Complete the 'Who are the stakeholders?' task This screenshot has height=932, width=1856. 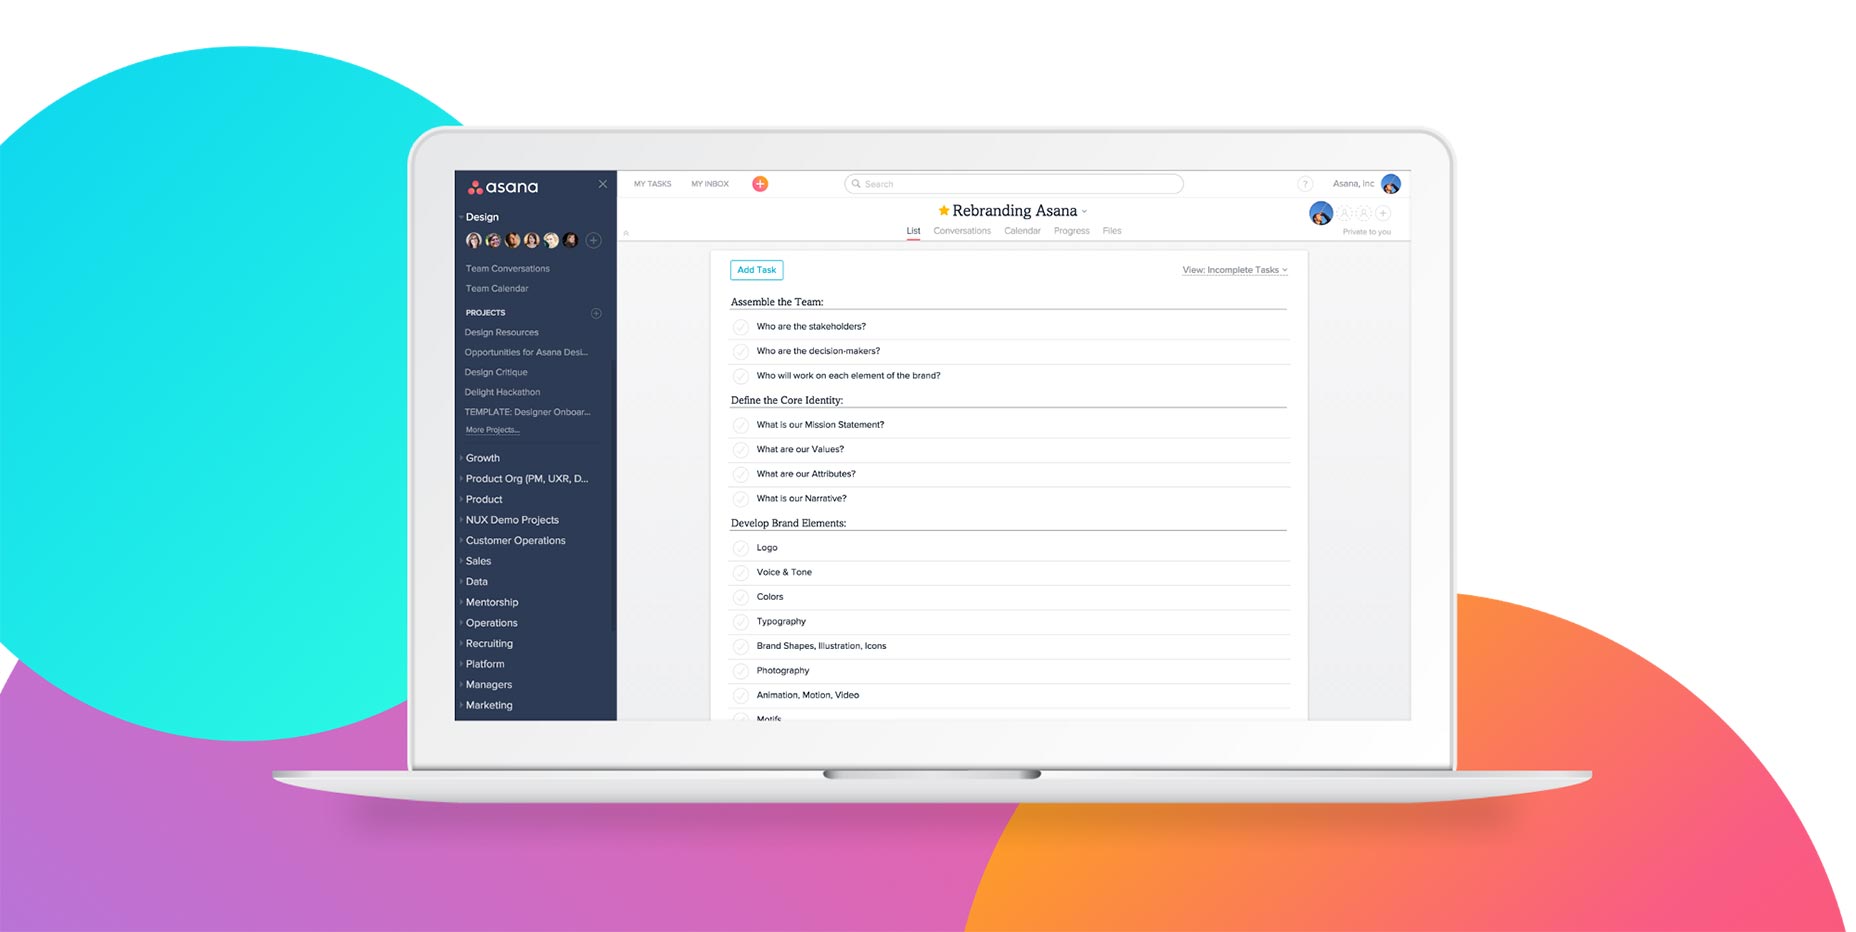coord(741,327)
